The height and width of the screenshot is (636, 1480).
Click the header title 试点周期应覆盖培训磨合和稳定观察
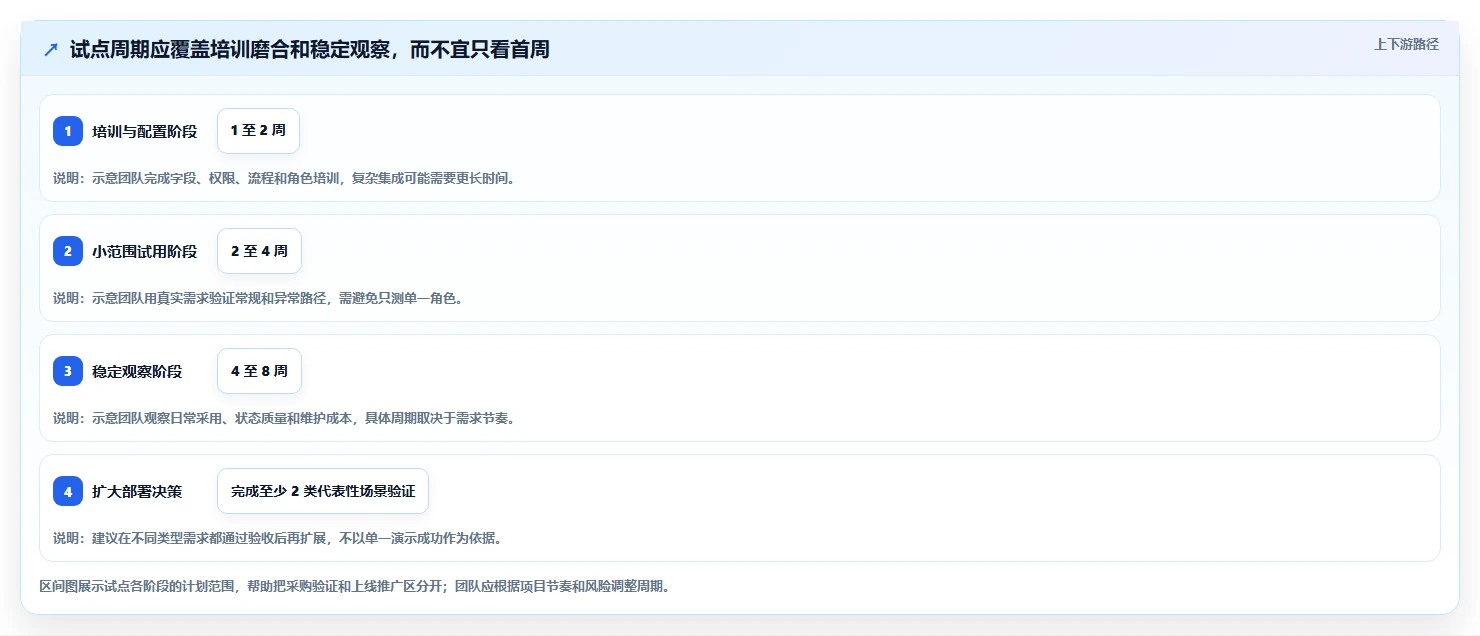pyautogui.click(x=310, y=49)
